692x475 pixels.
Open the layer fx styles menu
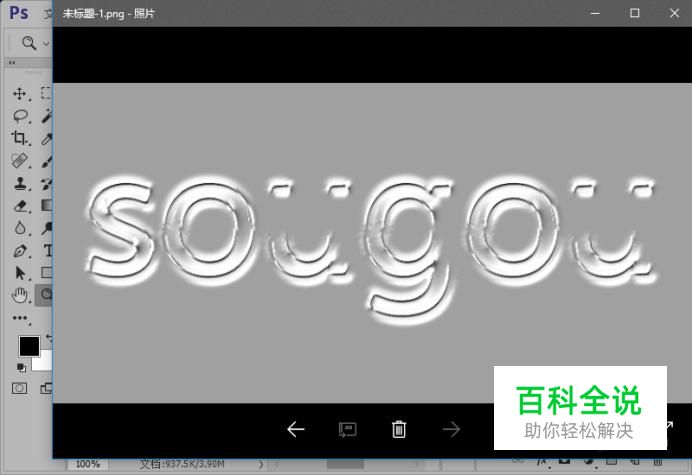pyautogui.click(x=542, y=462)
